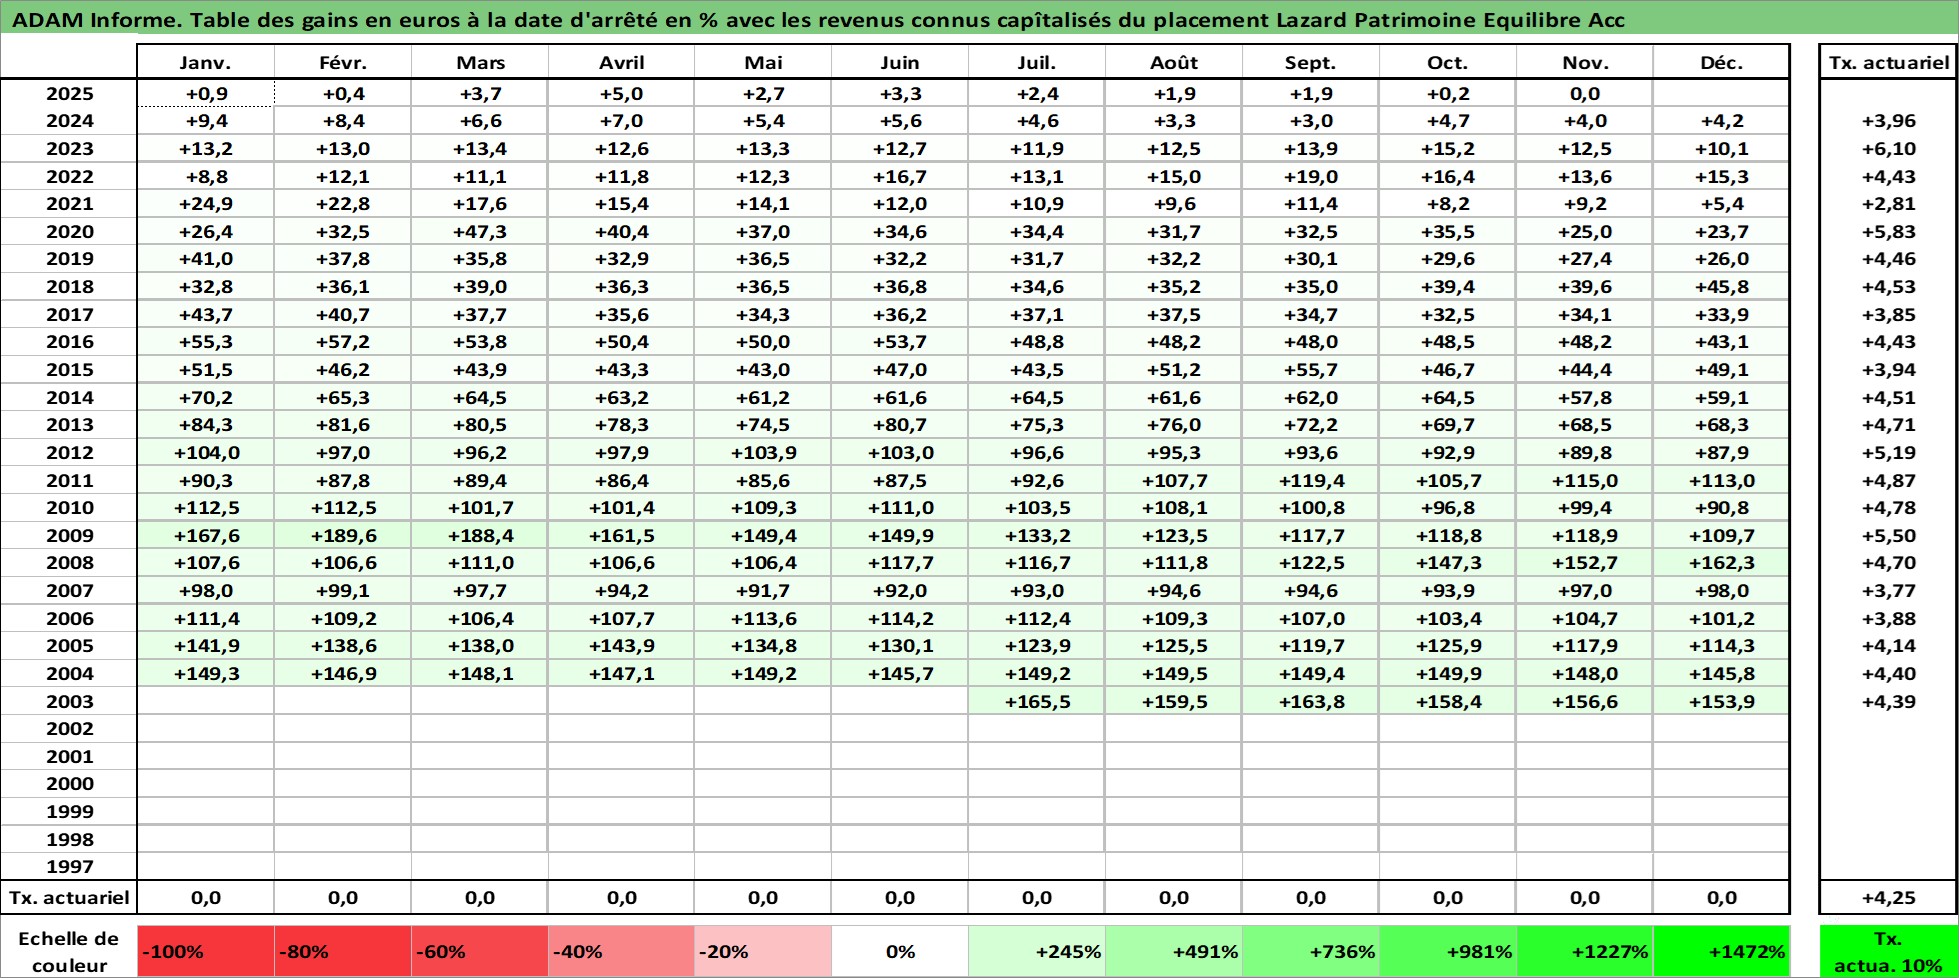Viewport: 1959px width, 978px height.
Task: Select the +119,4 cell in Sept. 2011
Action: (x=1310, y=480)
